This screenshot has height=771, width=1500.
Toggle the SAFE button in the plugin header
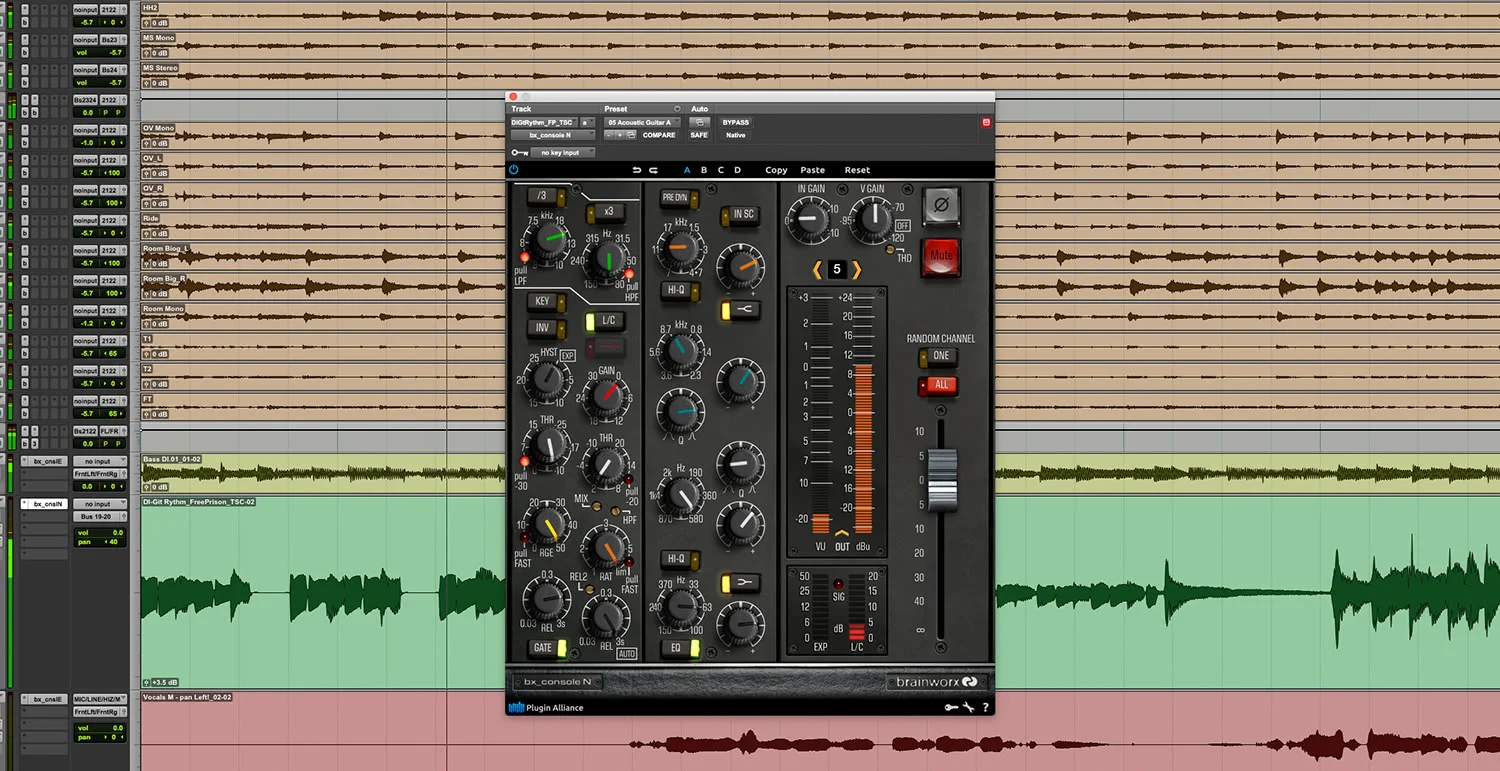click(699, 135)
